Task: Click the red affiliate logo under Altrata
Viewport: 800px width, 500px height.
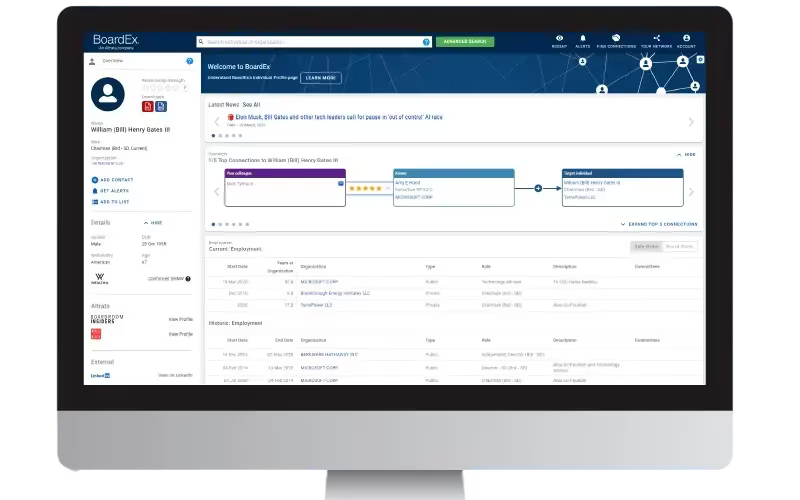Action: [x=95, y=334]
